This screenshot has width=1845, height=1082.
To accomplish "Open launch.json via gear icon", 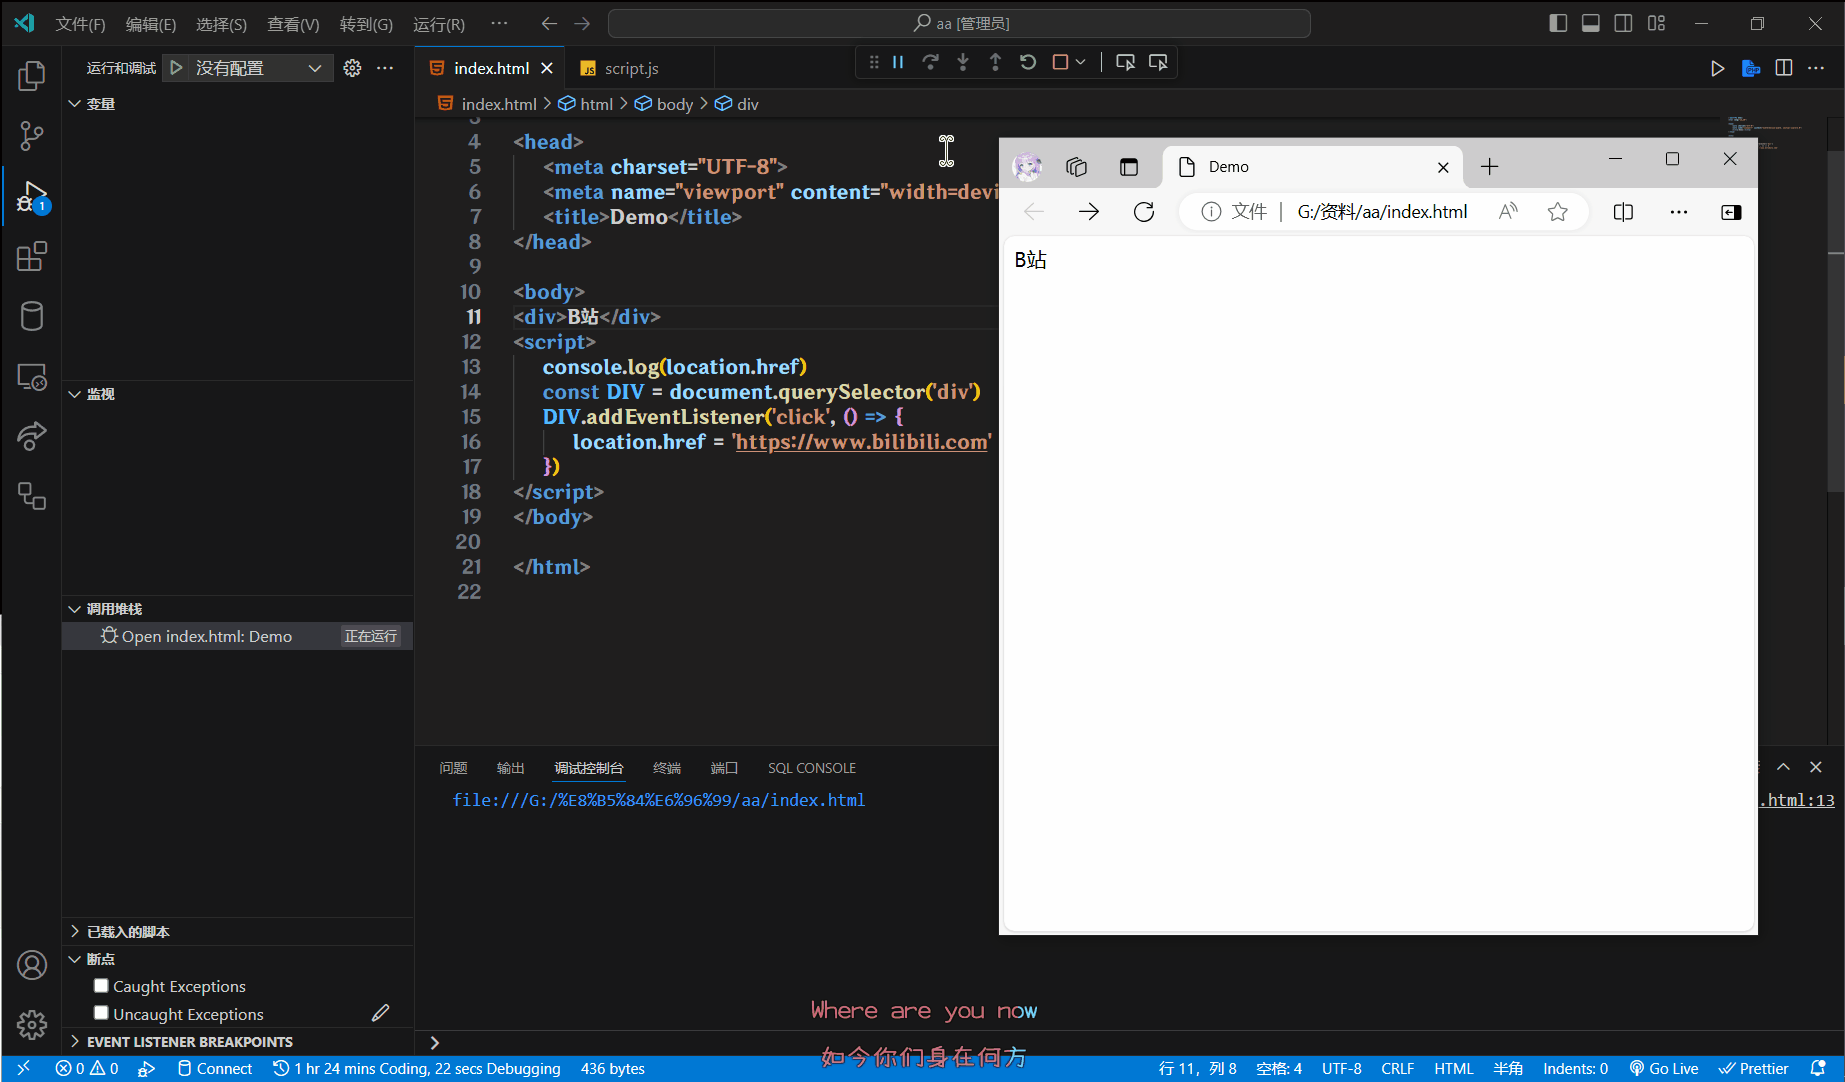I will coord(352,68).
